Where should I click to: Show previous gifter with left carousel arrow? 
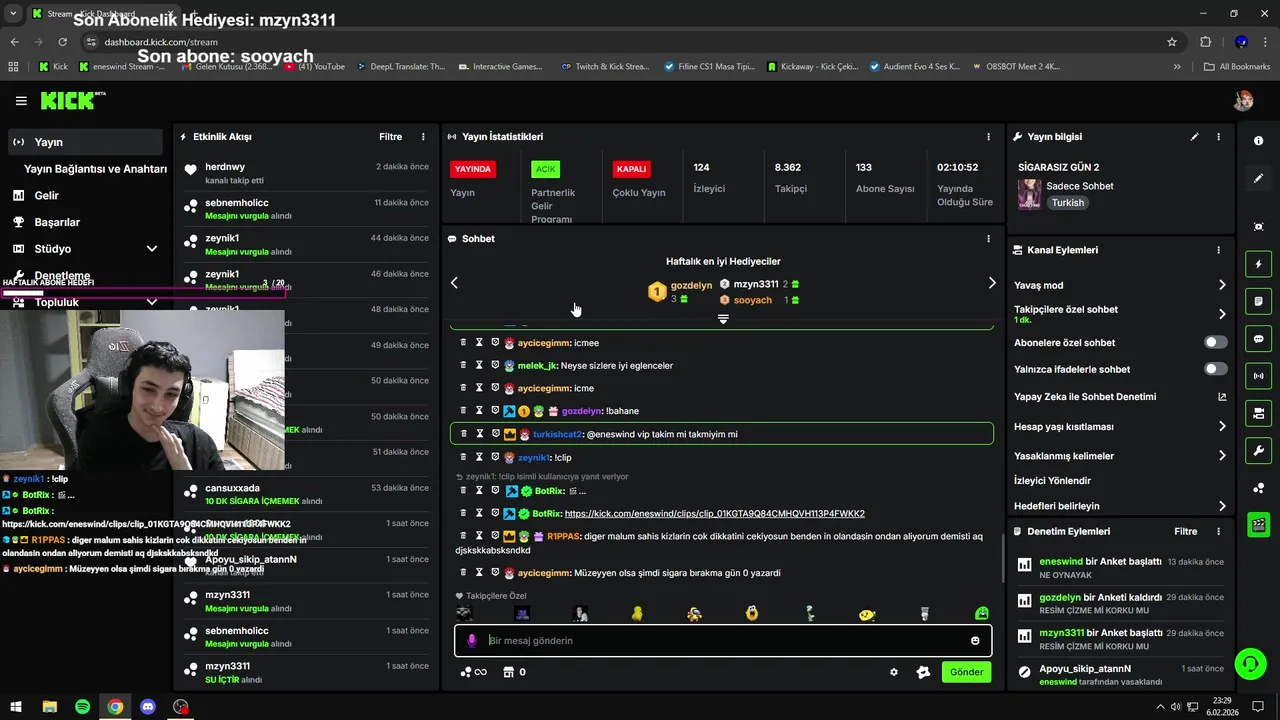pos(454,283)
